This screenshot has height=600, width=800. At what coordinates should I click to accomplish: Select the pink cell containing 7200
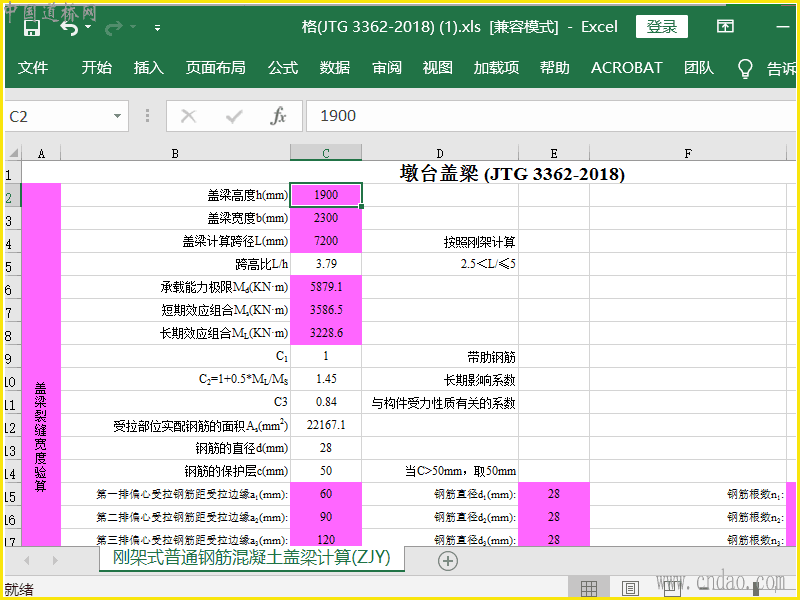(x=325, y=240)
